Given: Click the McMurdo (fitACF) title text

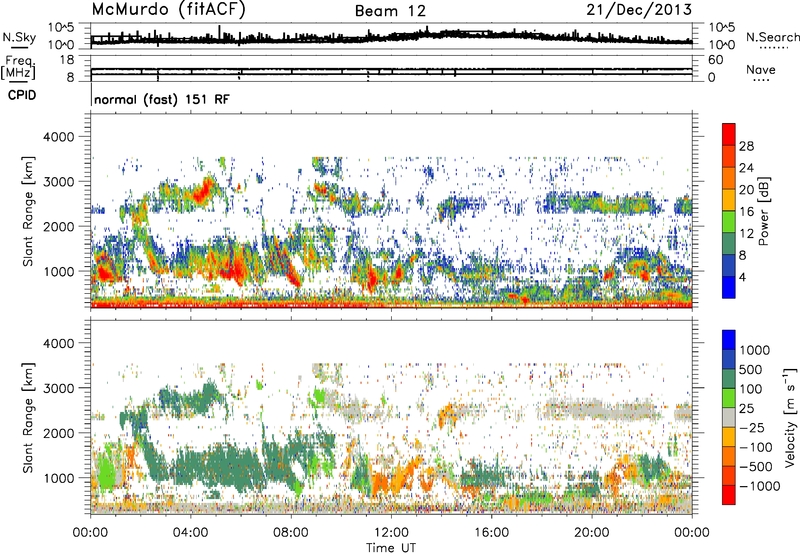Looking at the screenshot, I should [x=168, y=10].
